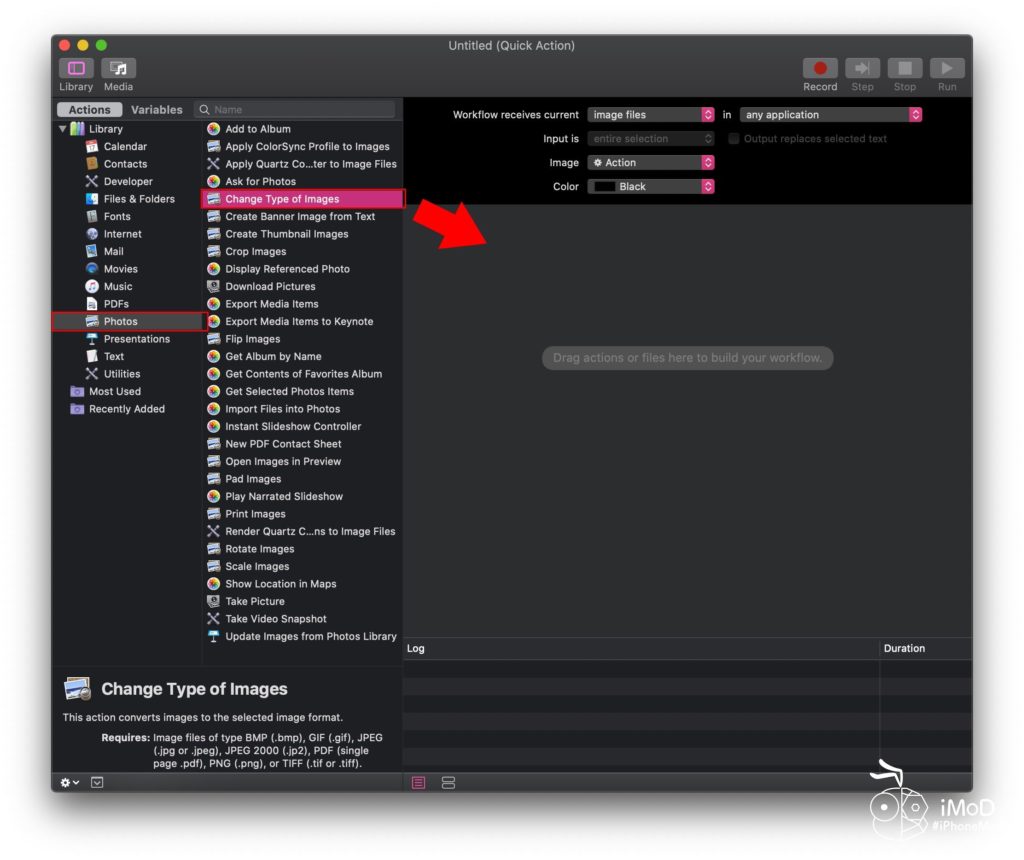Choose Files & Folders in library
The width and height of the screenshot is (1024, 860).
tap(139, 199)
